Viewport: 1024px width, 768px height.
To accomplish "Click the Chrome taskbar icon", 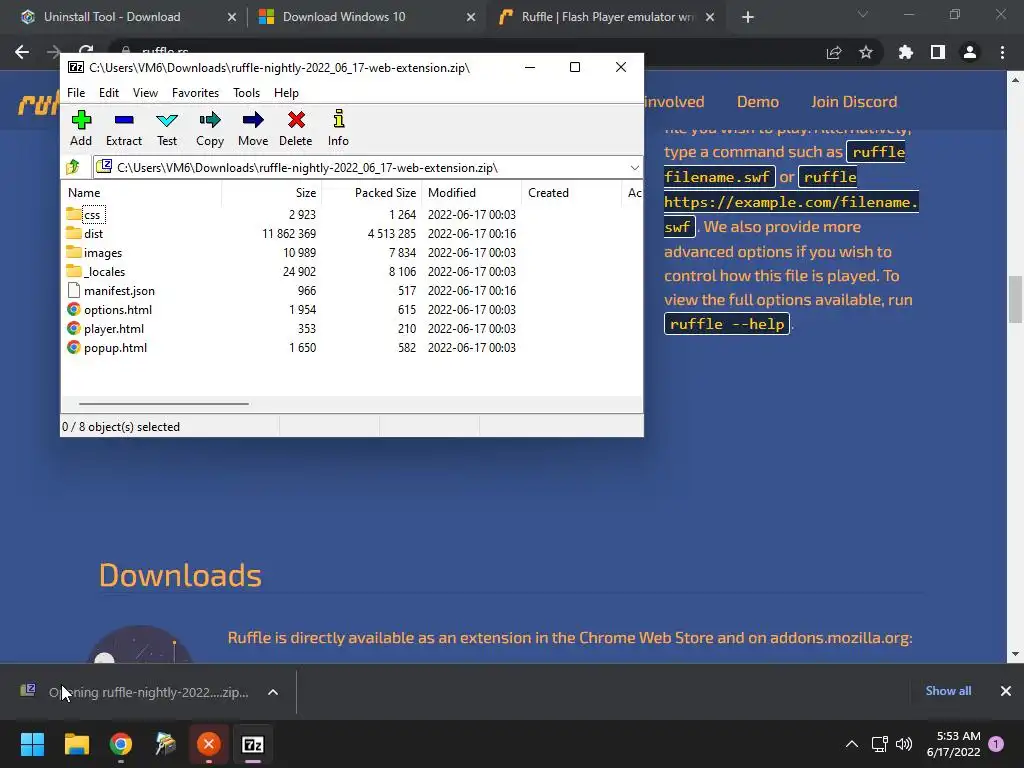I will [121, 744].
